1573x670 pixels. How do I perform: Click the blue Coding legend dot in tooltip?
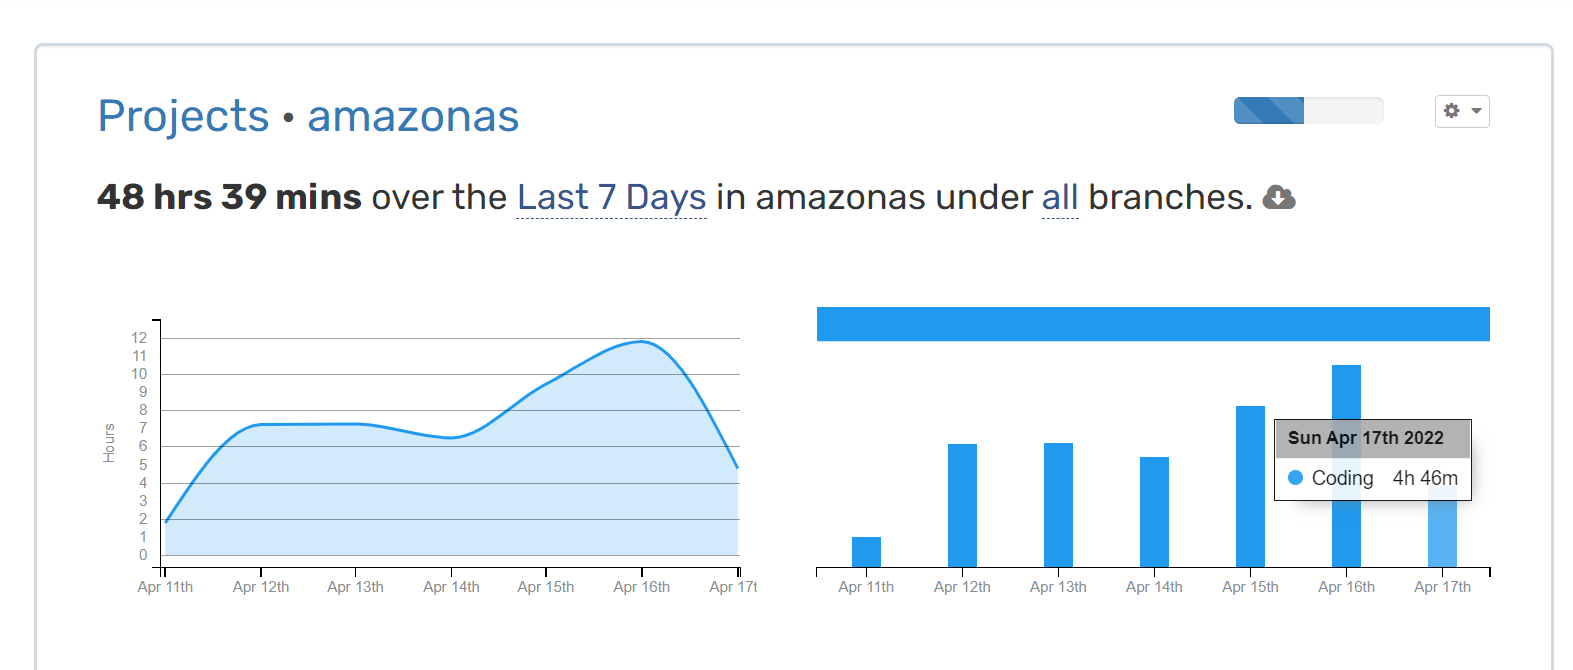1297,478
